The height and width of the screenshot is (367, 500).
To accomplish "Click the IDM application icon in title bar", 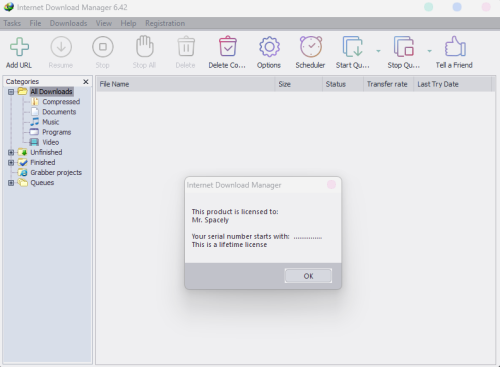I will click(x=9, y=7).
